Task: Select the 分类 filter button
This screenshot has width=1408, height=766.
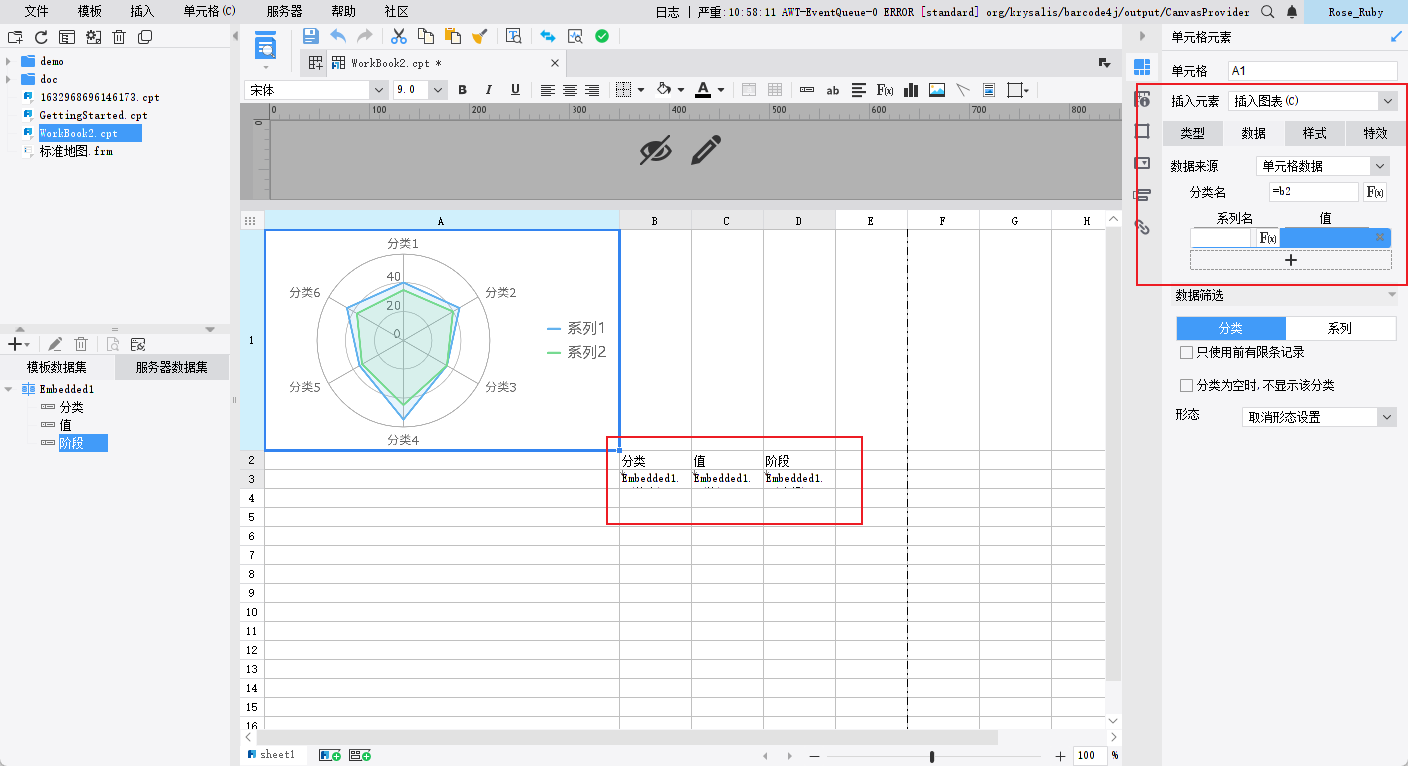Action: click(1231, 328)
